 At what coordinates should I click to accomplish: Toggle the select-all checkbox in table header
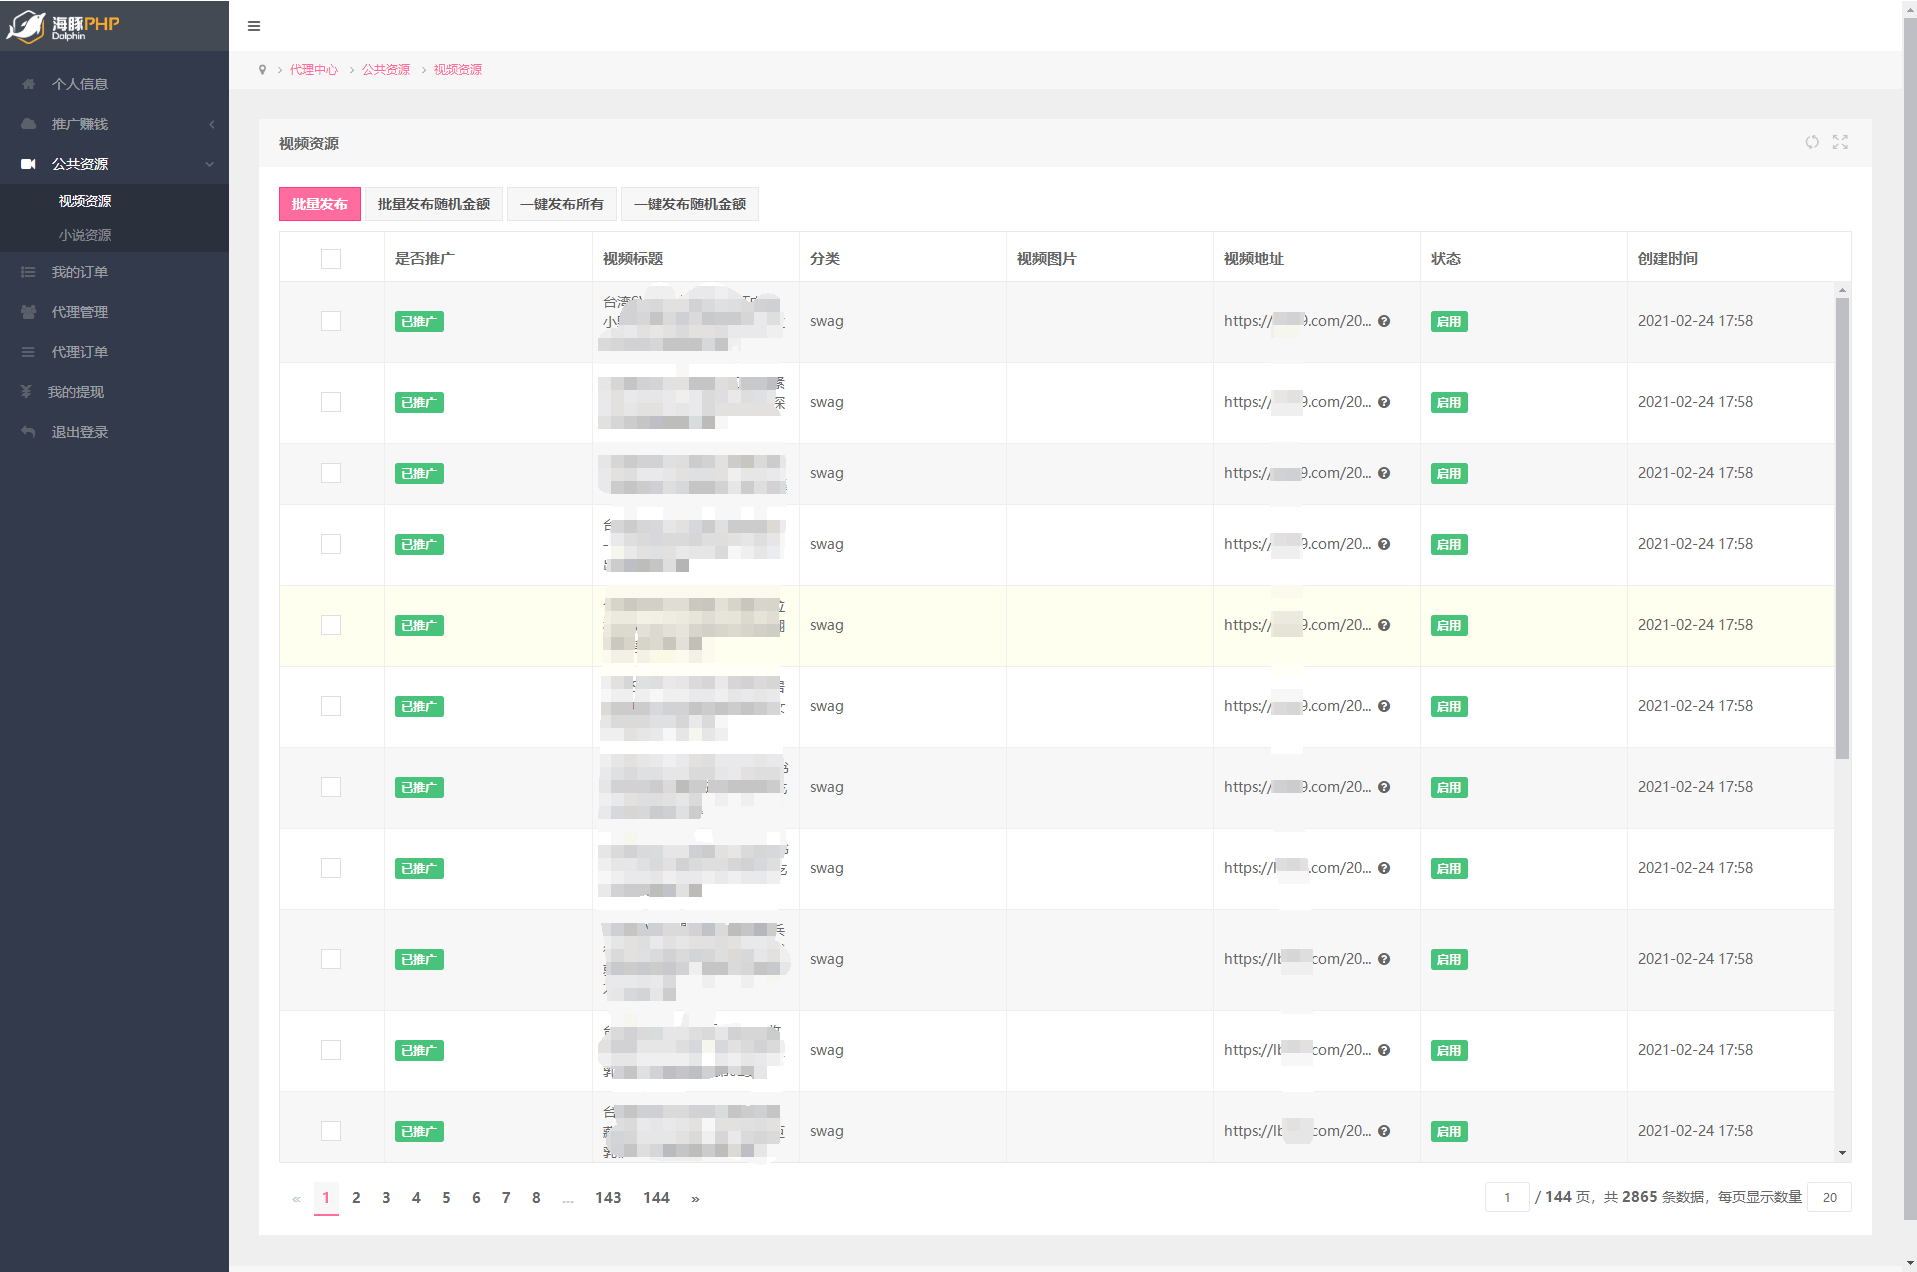(331, 259)
